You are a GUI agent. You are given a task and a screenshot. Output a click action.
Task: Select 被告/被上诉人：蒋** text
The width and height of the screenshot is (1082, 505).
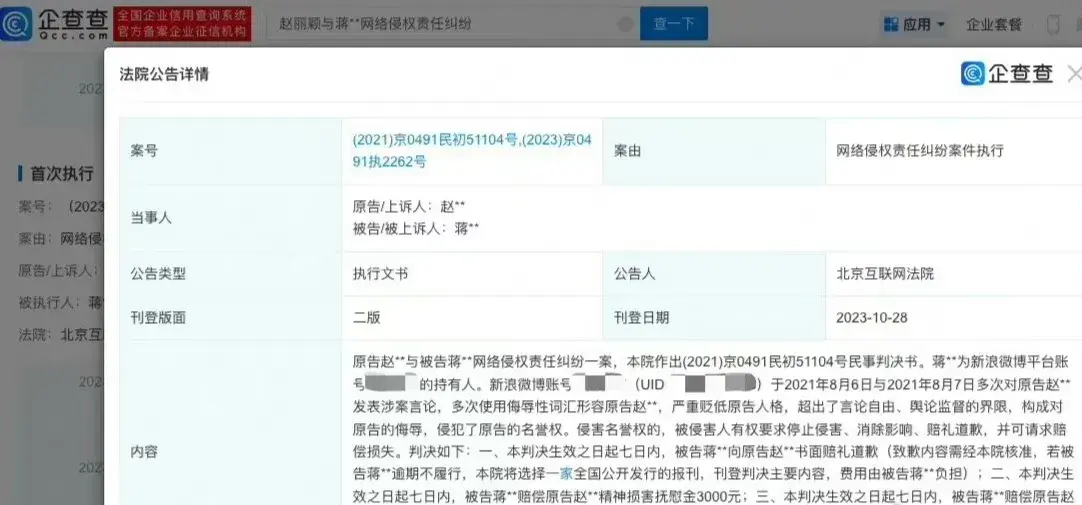pos(415,229)
